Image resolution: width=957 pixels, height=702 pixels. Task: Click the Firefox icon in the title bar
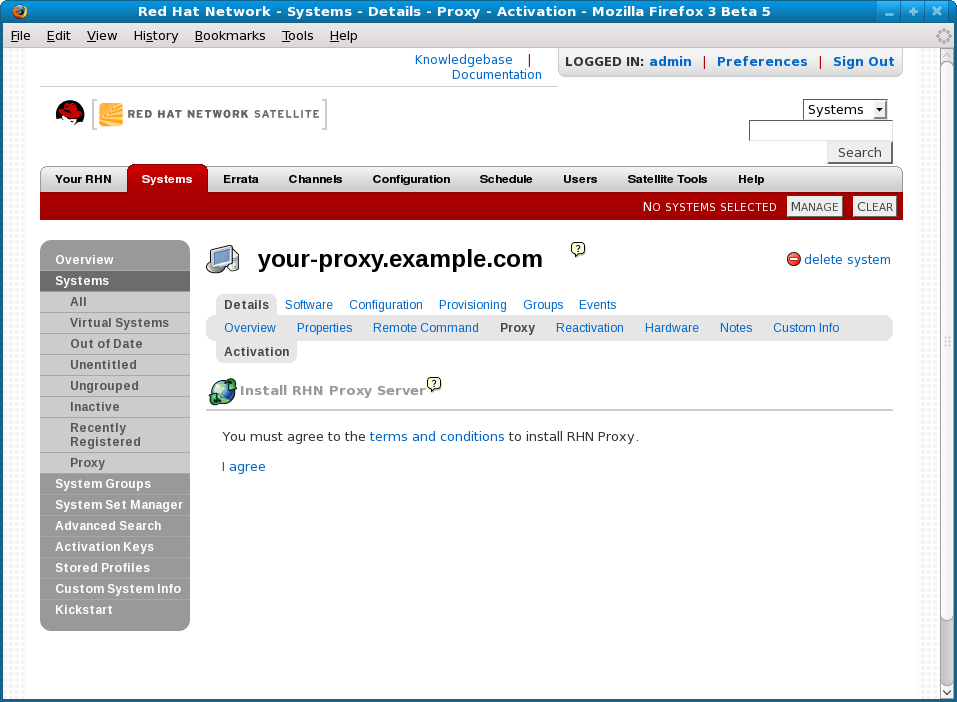(20, 11)
